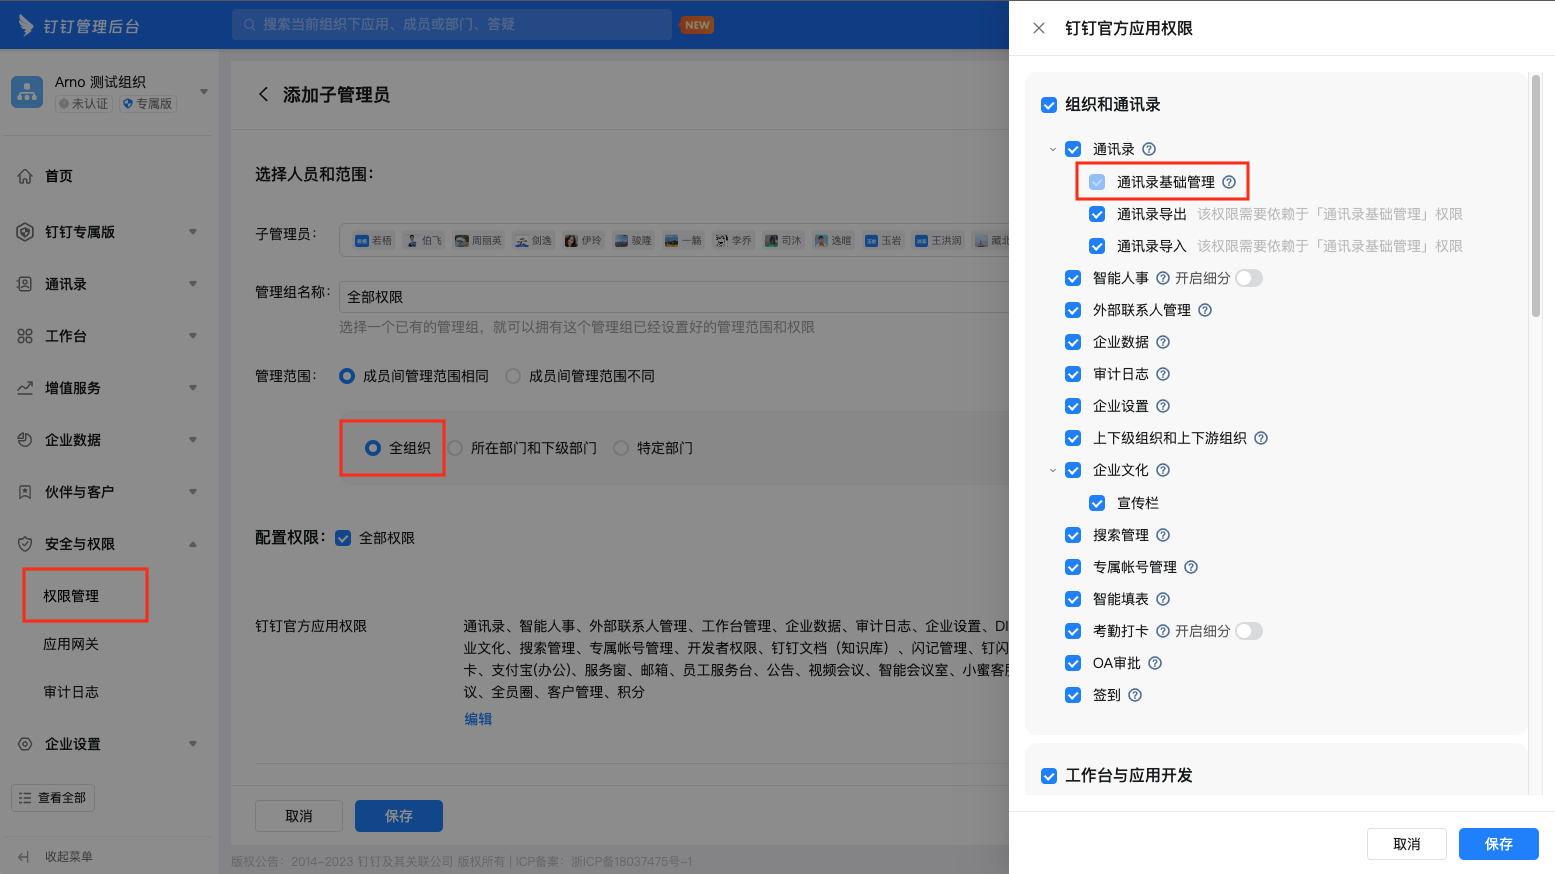Open 应用网关 in the sidebar
Image resolution: width=1555 pixels, height=874 pixels.
(71, 644)
